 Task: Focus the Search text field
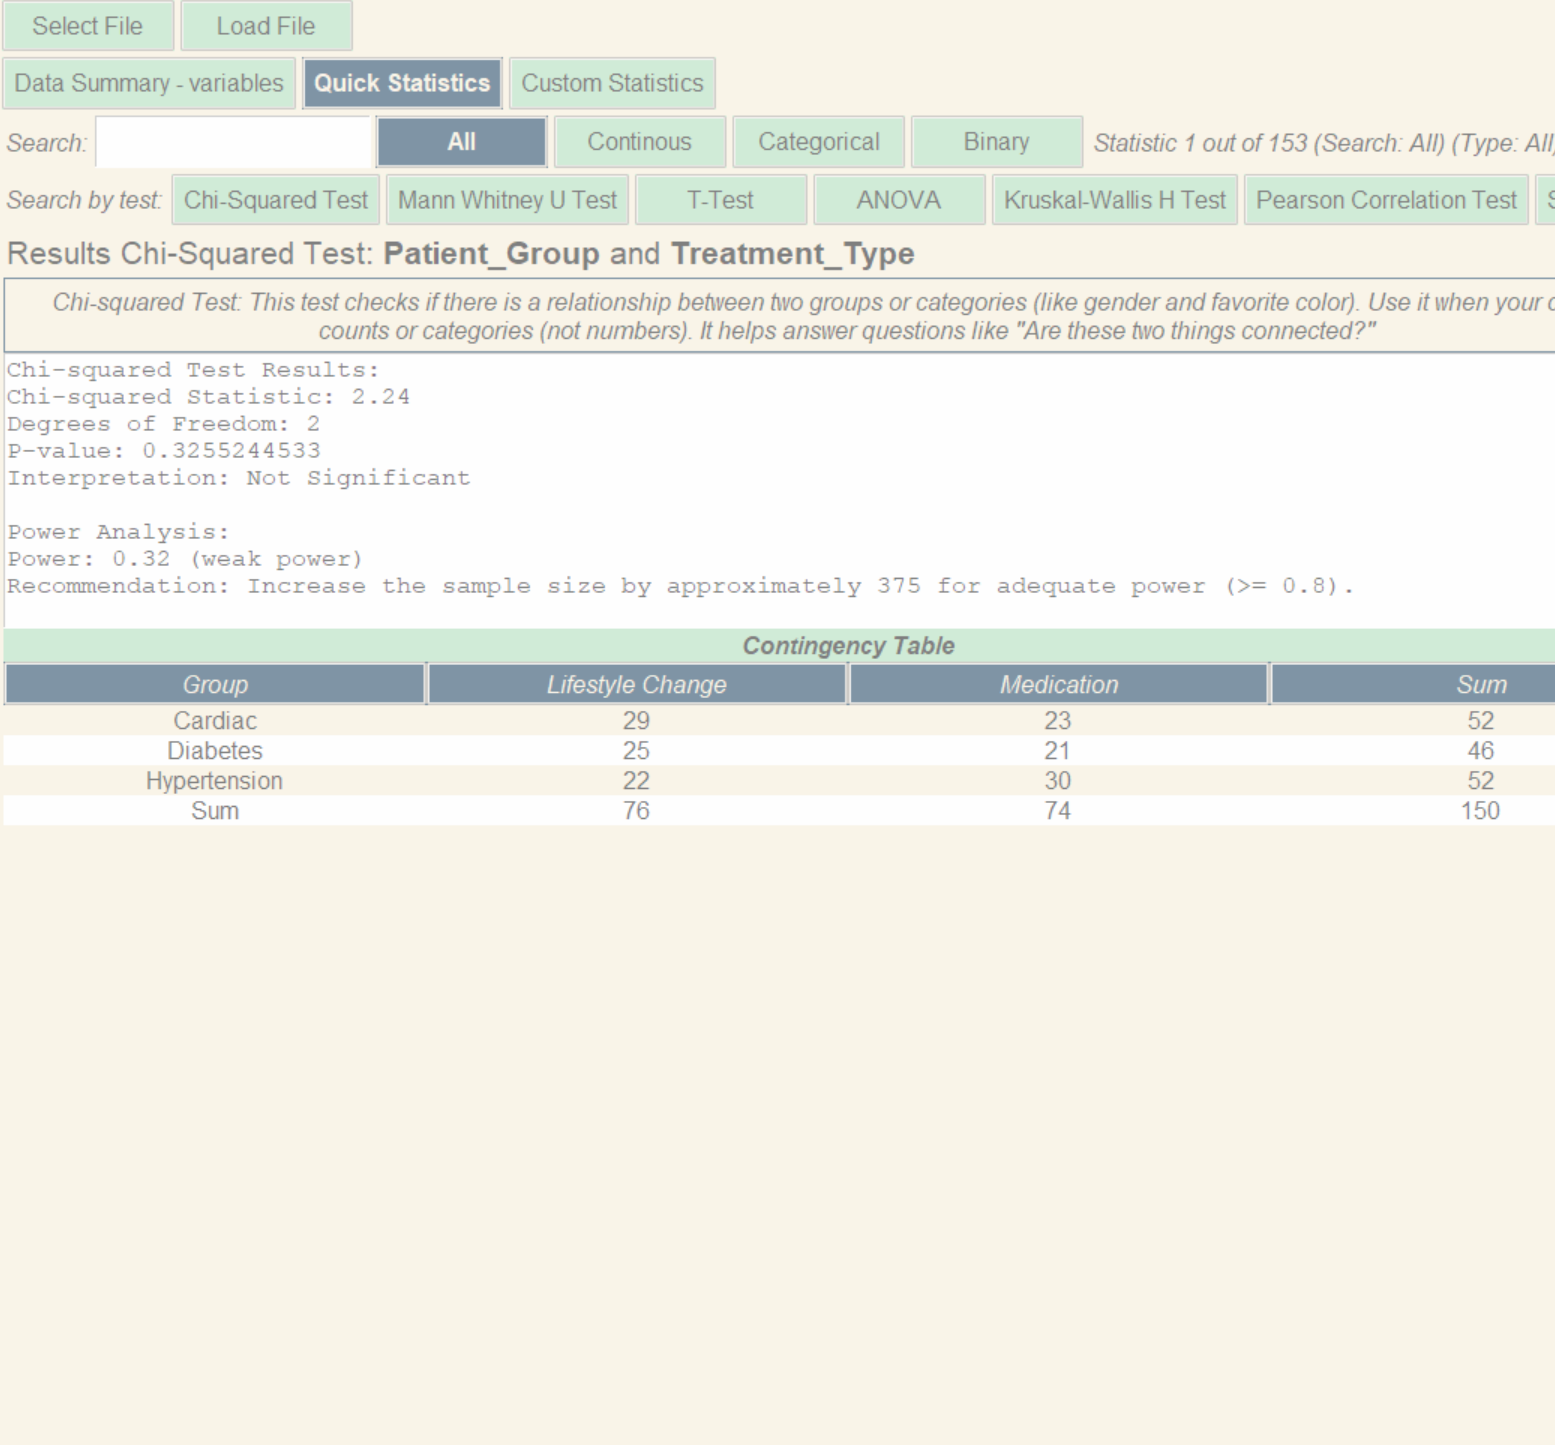point(233,142)
